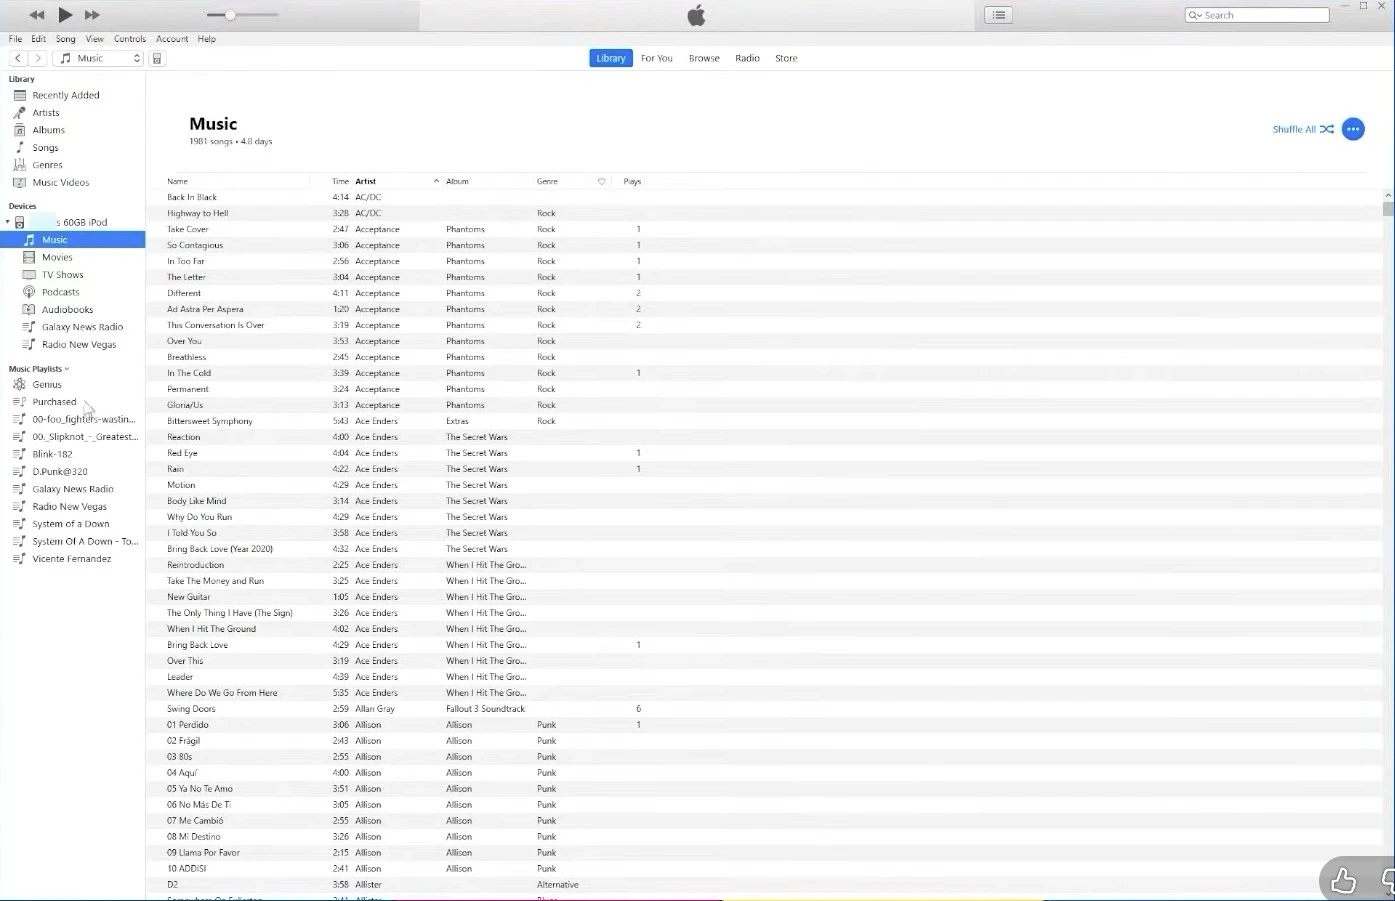Open the Vicente Fernandez playlist
The image size is (1395, 901).
[x=71, y=559]
